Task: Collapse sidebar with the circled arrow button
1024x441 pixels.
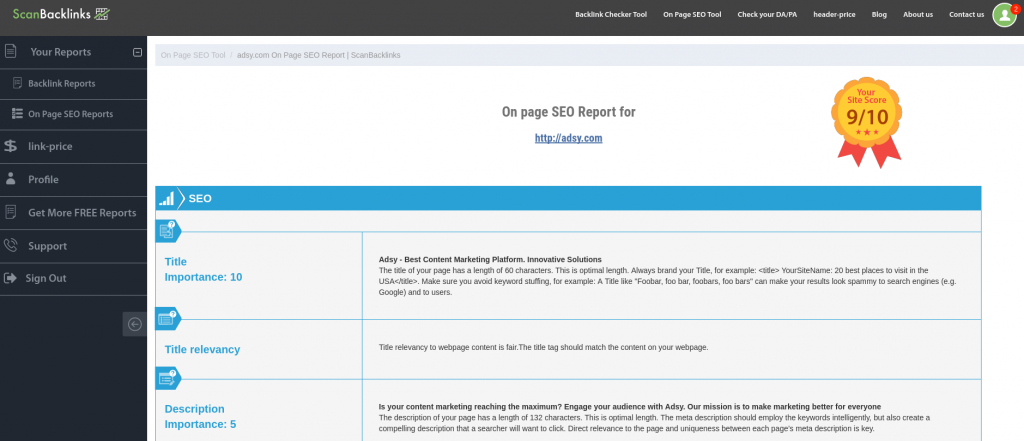Action: [135, 324]
